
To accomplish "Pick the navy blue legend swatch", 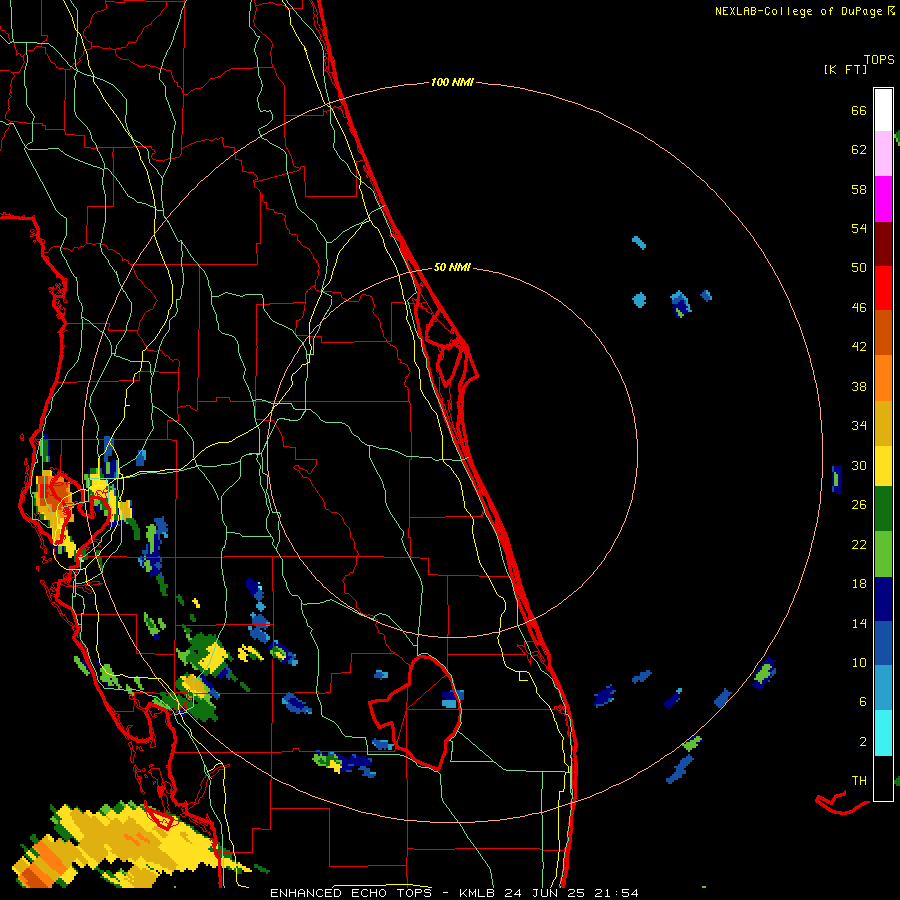I will 883,599.
